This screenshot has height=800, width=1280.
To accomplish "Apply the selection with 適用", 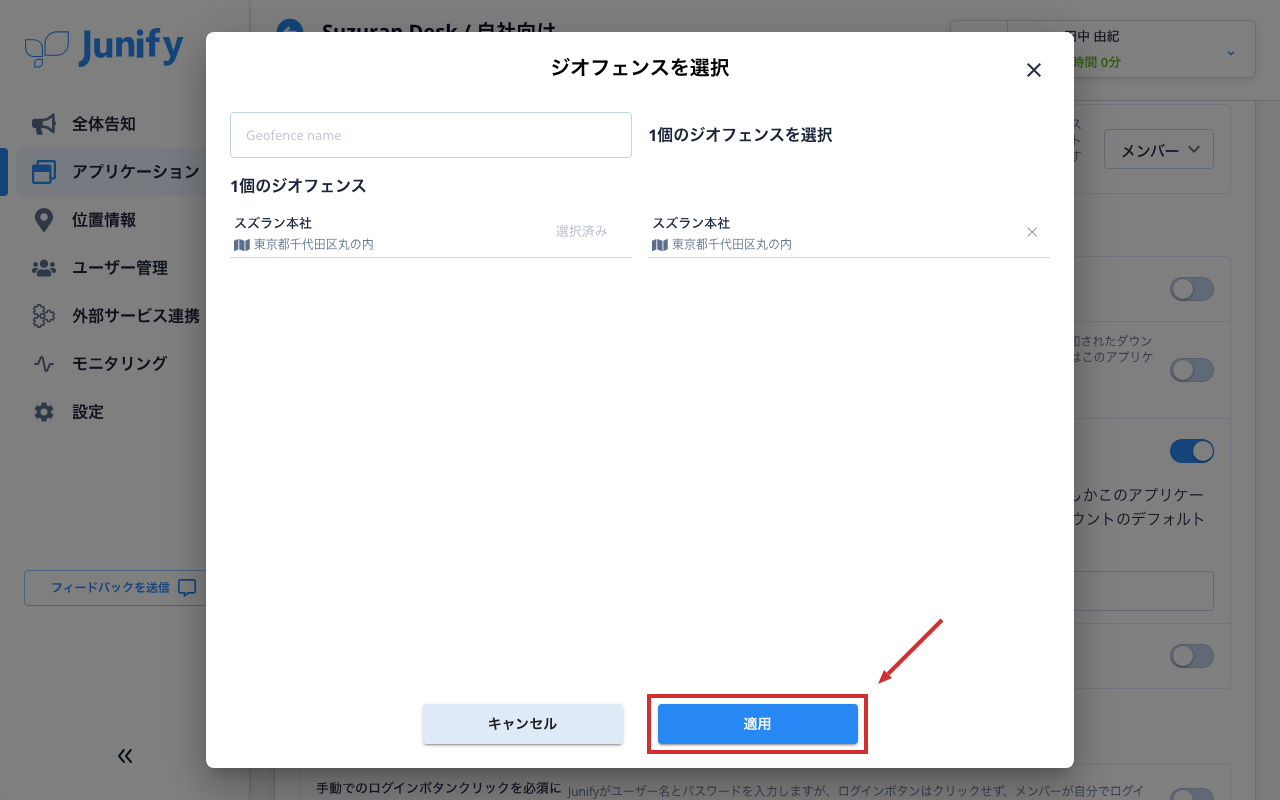I will pos(758,724).
